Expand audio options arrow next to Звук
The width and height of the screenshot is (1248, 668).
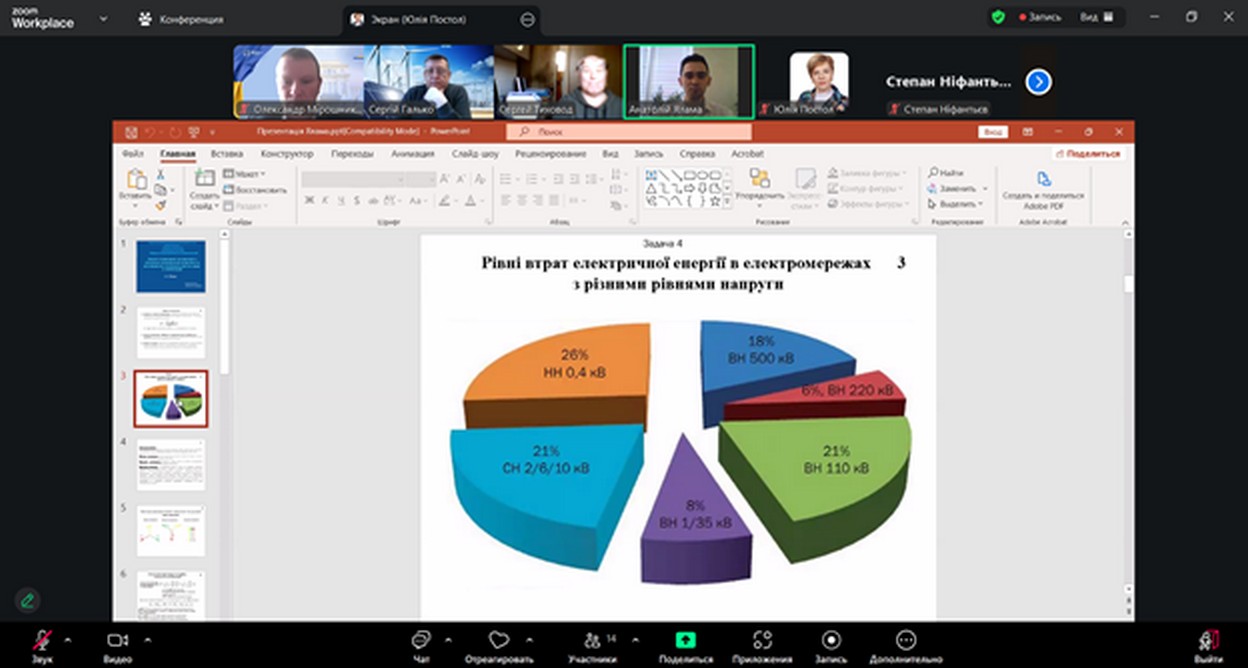[68, 638]
